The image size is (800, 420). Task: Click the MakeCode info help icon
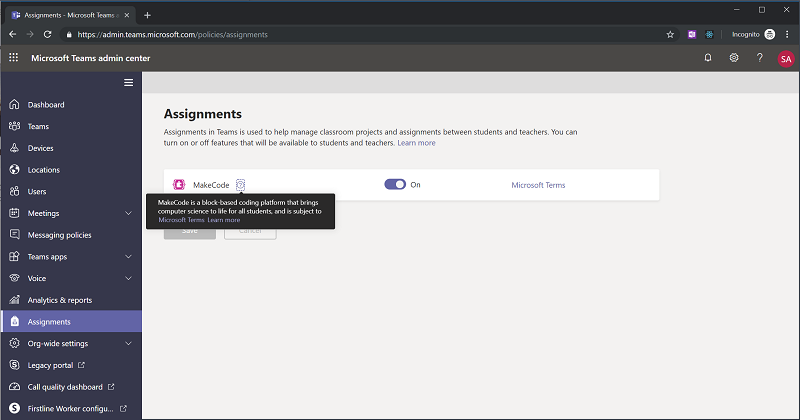click(240, 185)
